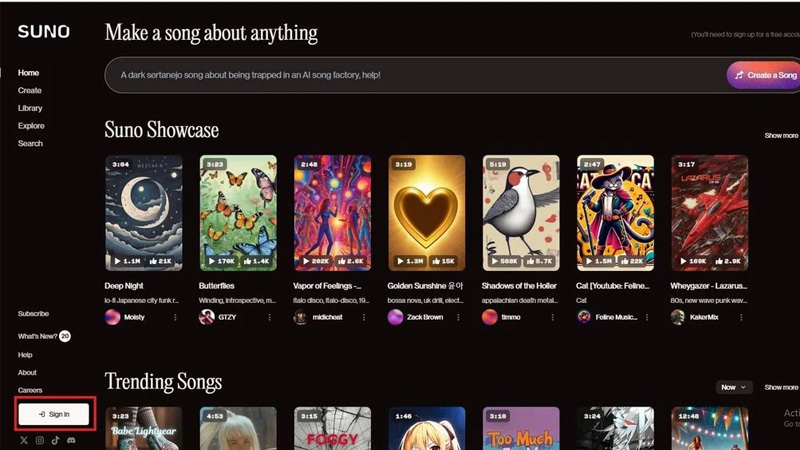
Task: Click the Deep Night song title
Action: click(124, 286)
